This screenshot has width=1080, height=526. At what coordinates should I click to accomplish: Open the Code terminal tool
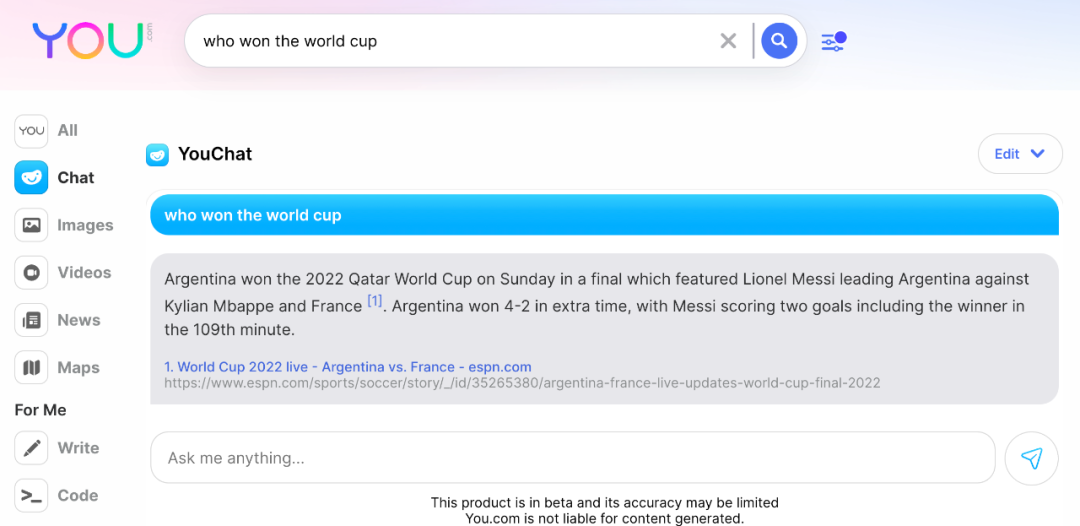coord(32,495)
